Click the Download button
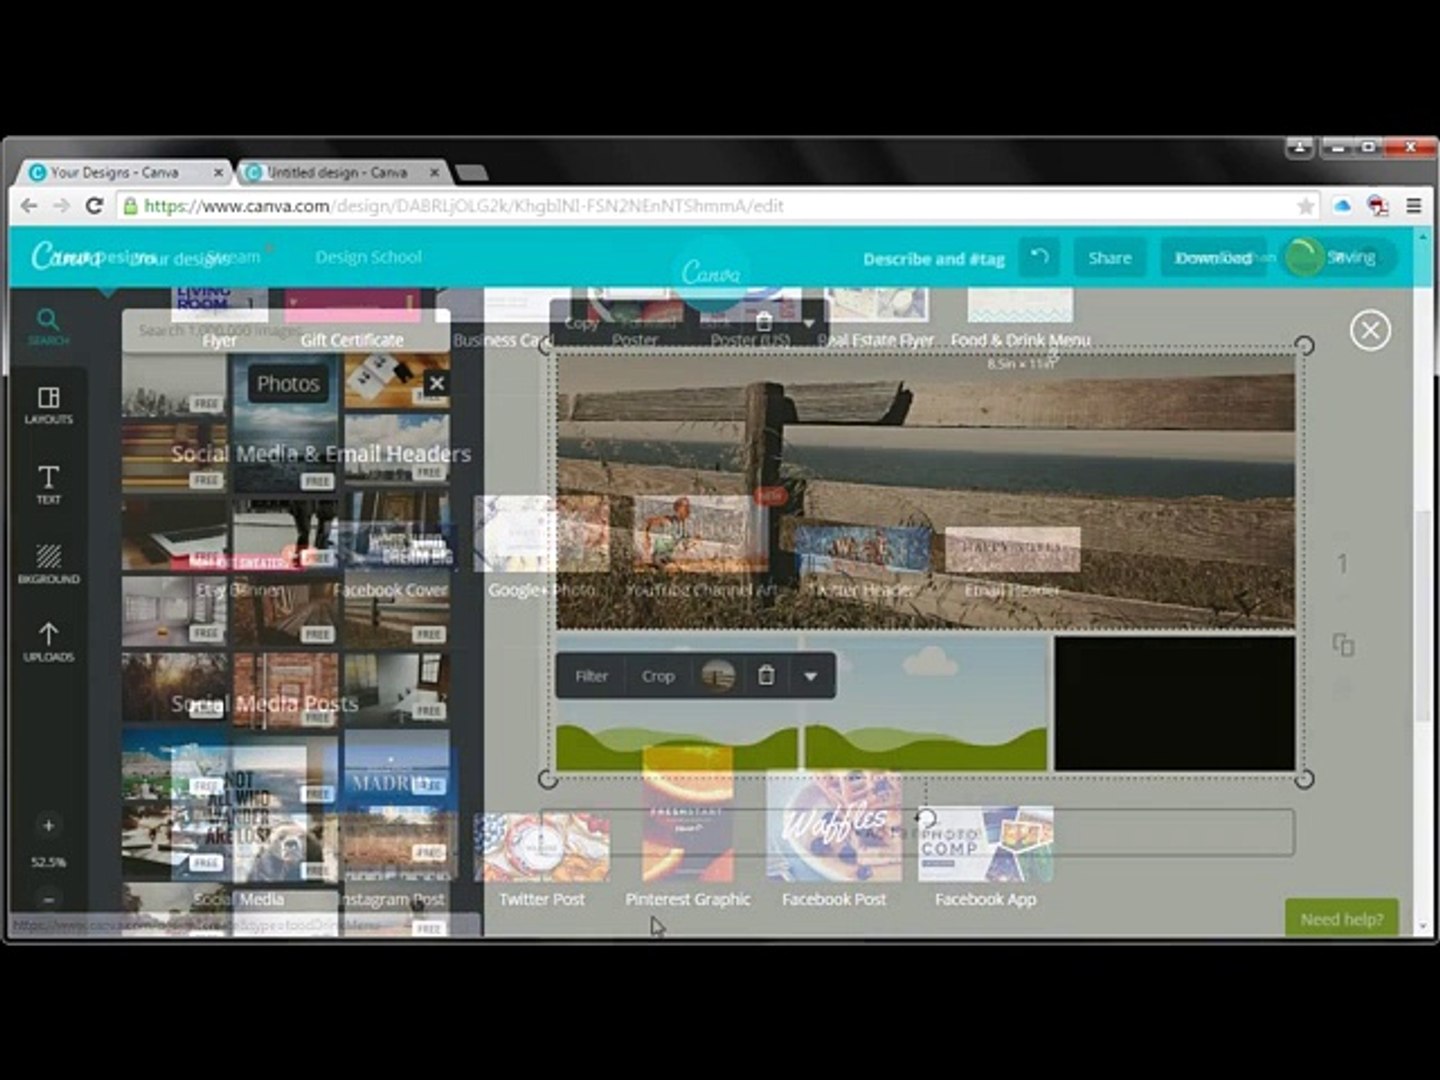The height and width of the screenshot is (1080, 1440). pyautogui.click(x=1213, y=257)
